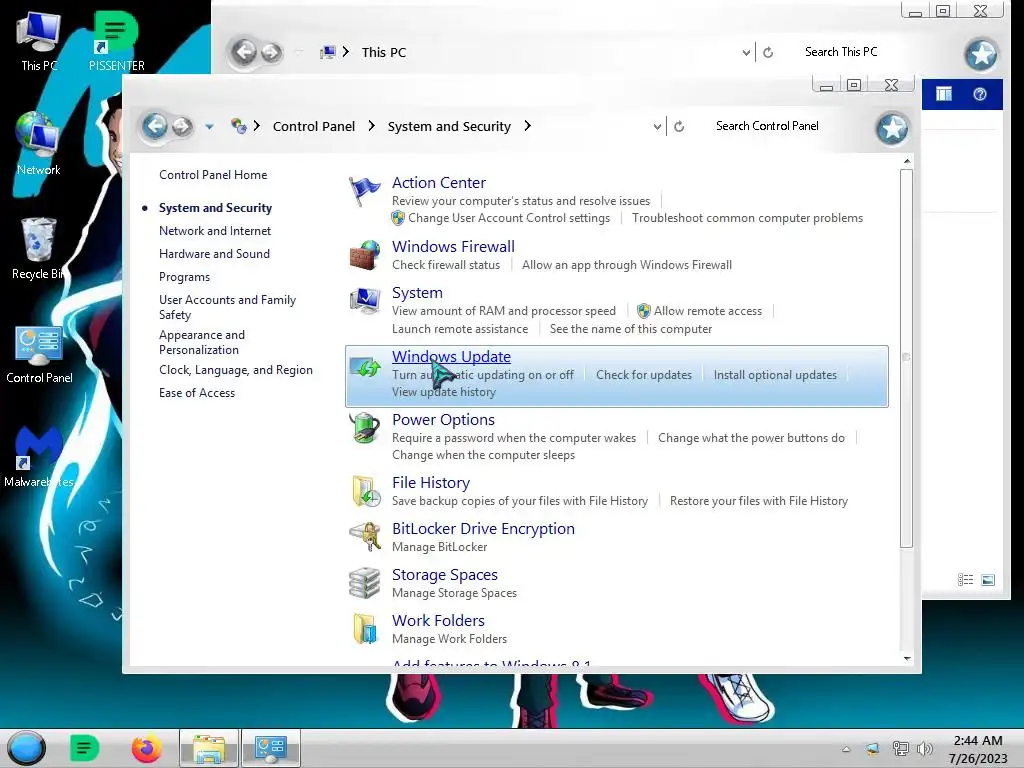Select the PISSENTER desktop shortcut
This screenshot has width=1024, height=768.
click(x=116, y=41)
